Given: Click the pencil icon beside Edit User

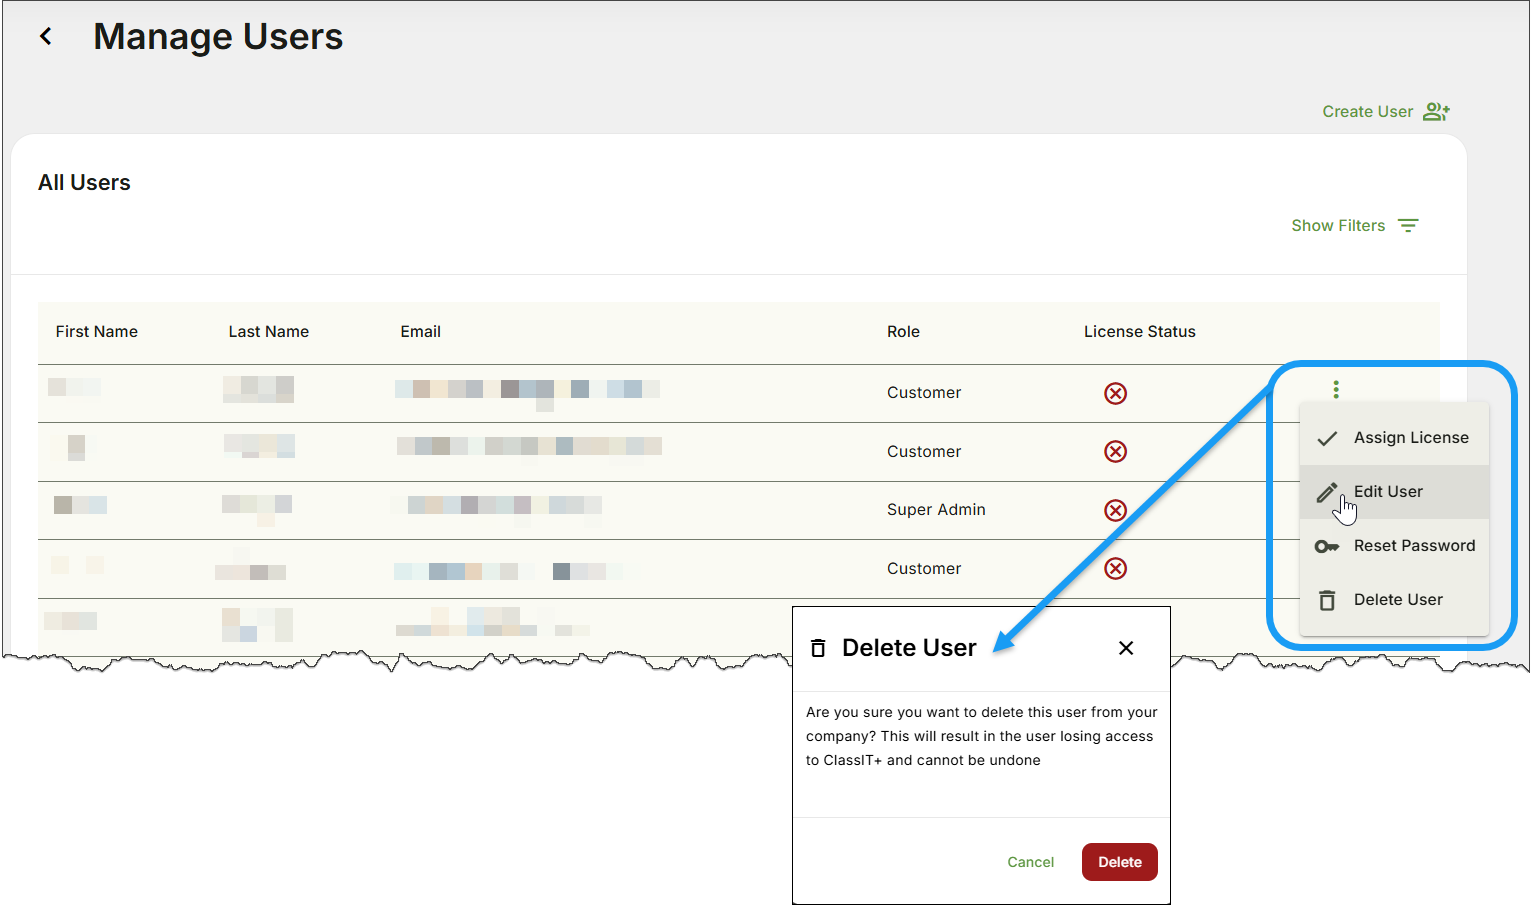Looking at the screenshot, I should click(1327, 491).
